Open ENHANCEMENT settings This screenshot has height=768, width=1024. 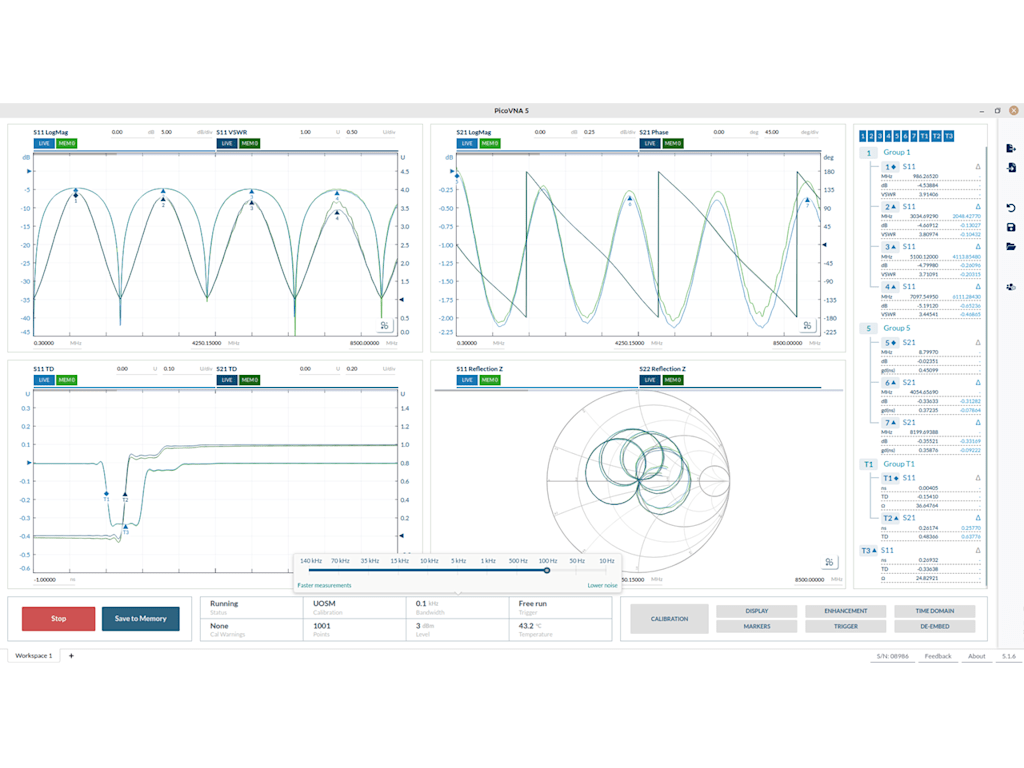click(846, 611)
